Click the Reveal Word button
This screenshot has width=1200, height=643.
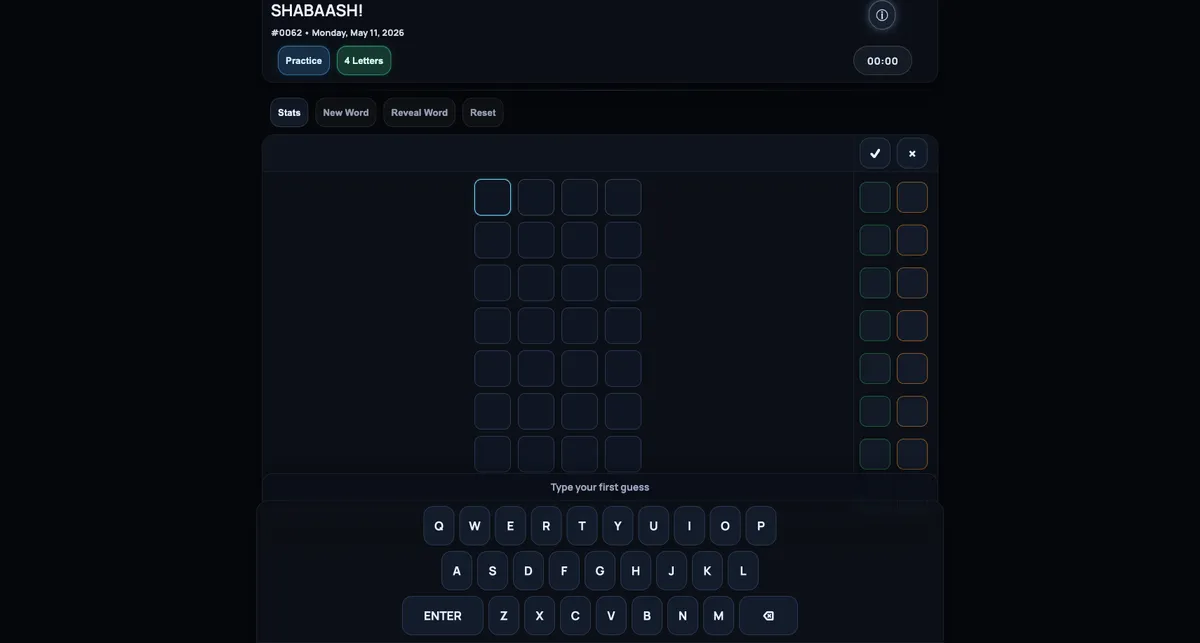click(419, 112)
